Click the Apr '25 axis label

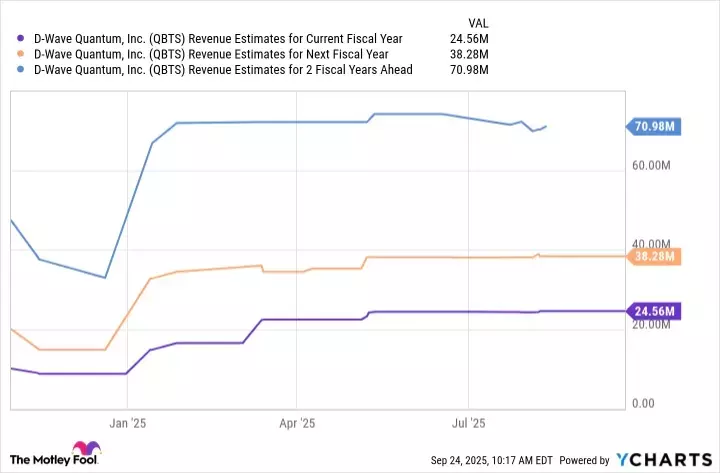(298, 424)
